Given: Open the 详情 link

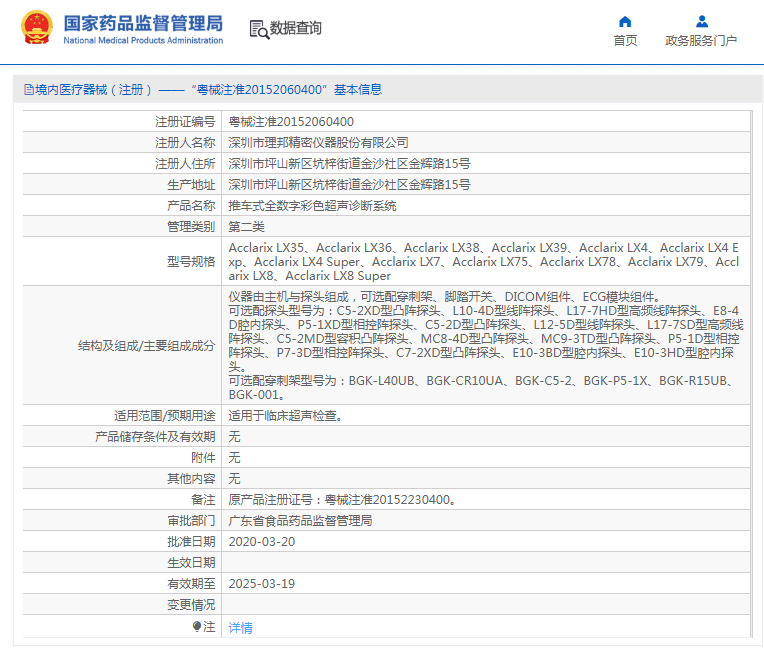Looking at the screenshot, I should [x=241, y=628].
